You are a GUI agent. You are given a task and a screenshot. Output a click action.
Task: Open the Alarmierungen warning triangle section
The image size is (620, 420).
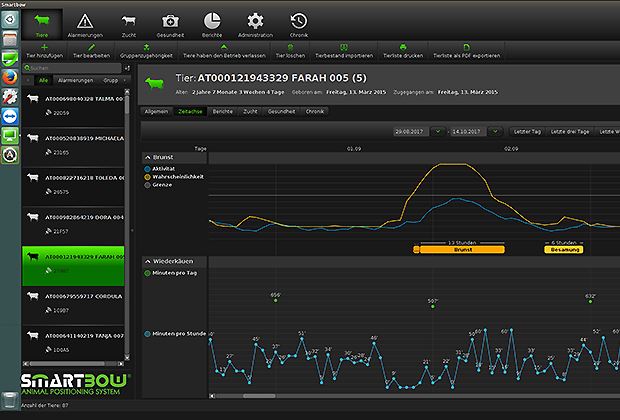[85, 25]
